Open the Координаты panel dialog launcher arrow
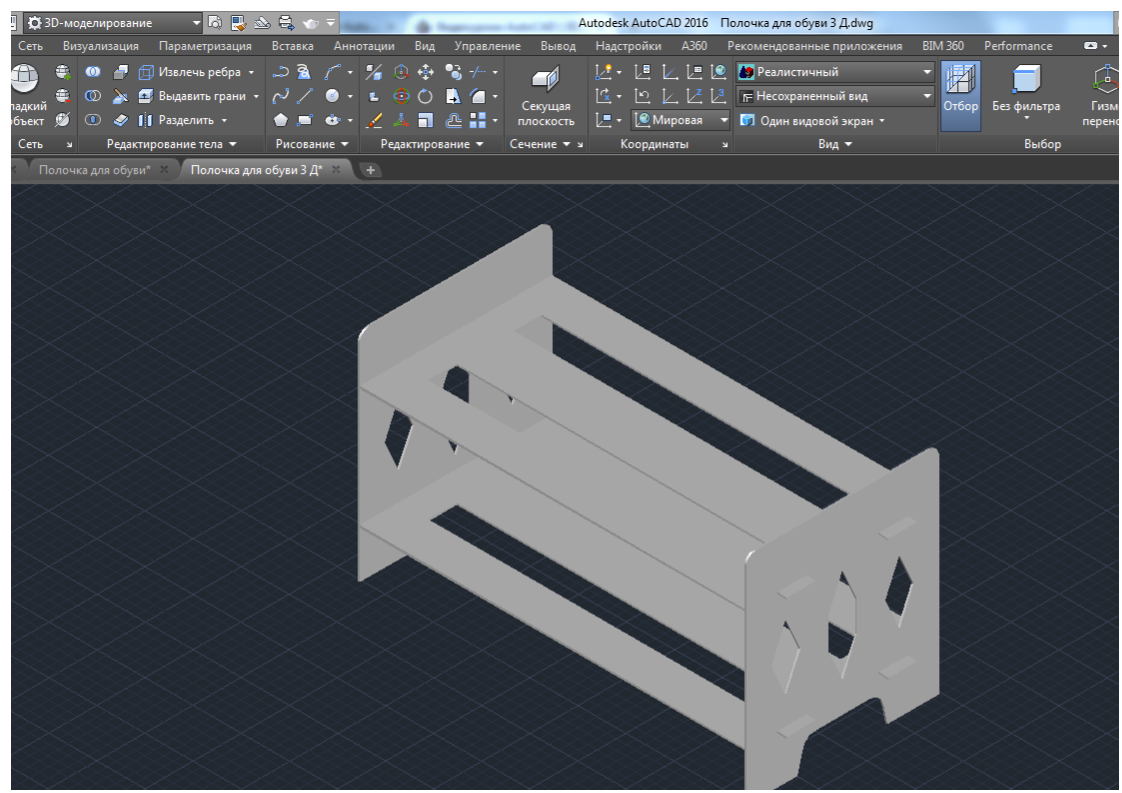 tap(725, 145)
